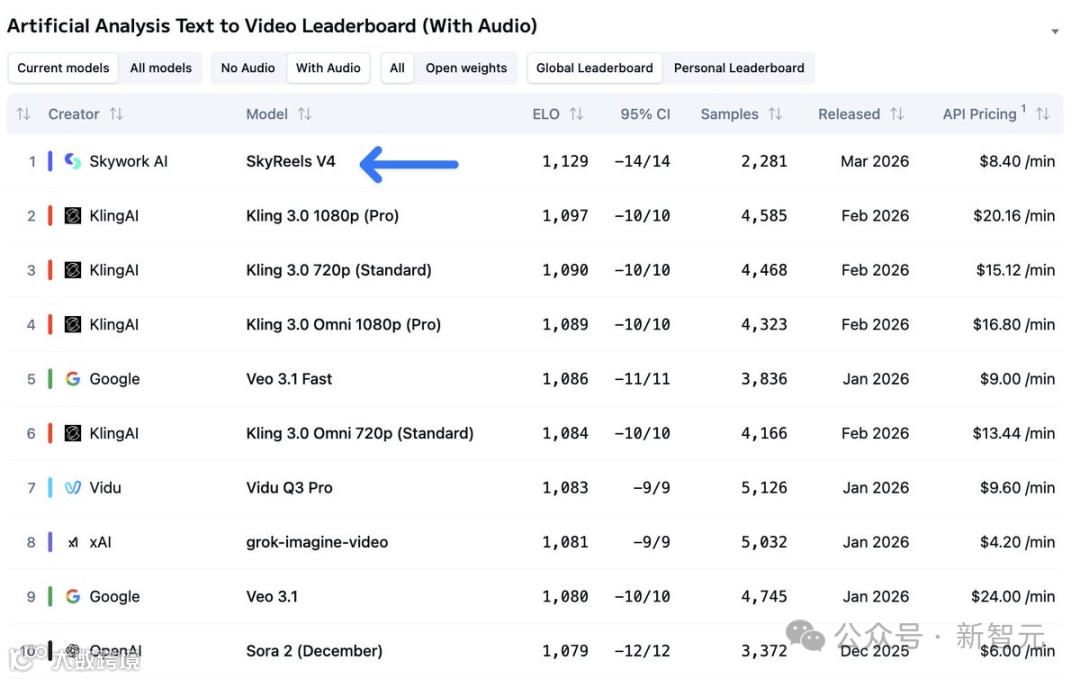Show the Global Leaderboard
This screenshot has height=679, width=1080.
594,68
